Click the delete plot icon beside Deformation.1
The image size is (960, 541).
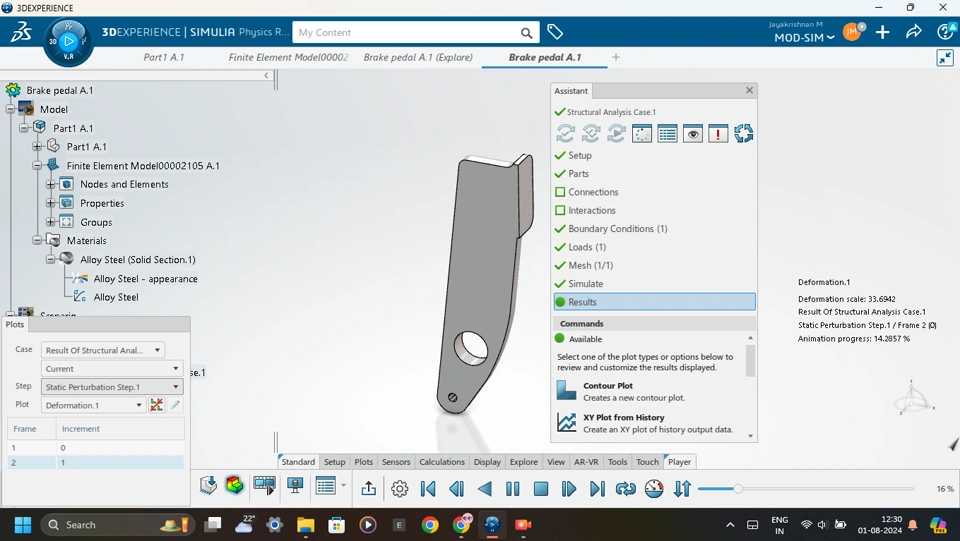157,405
